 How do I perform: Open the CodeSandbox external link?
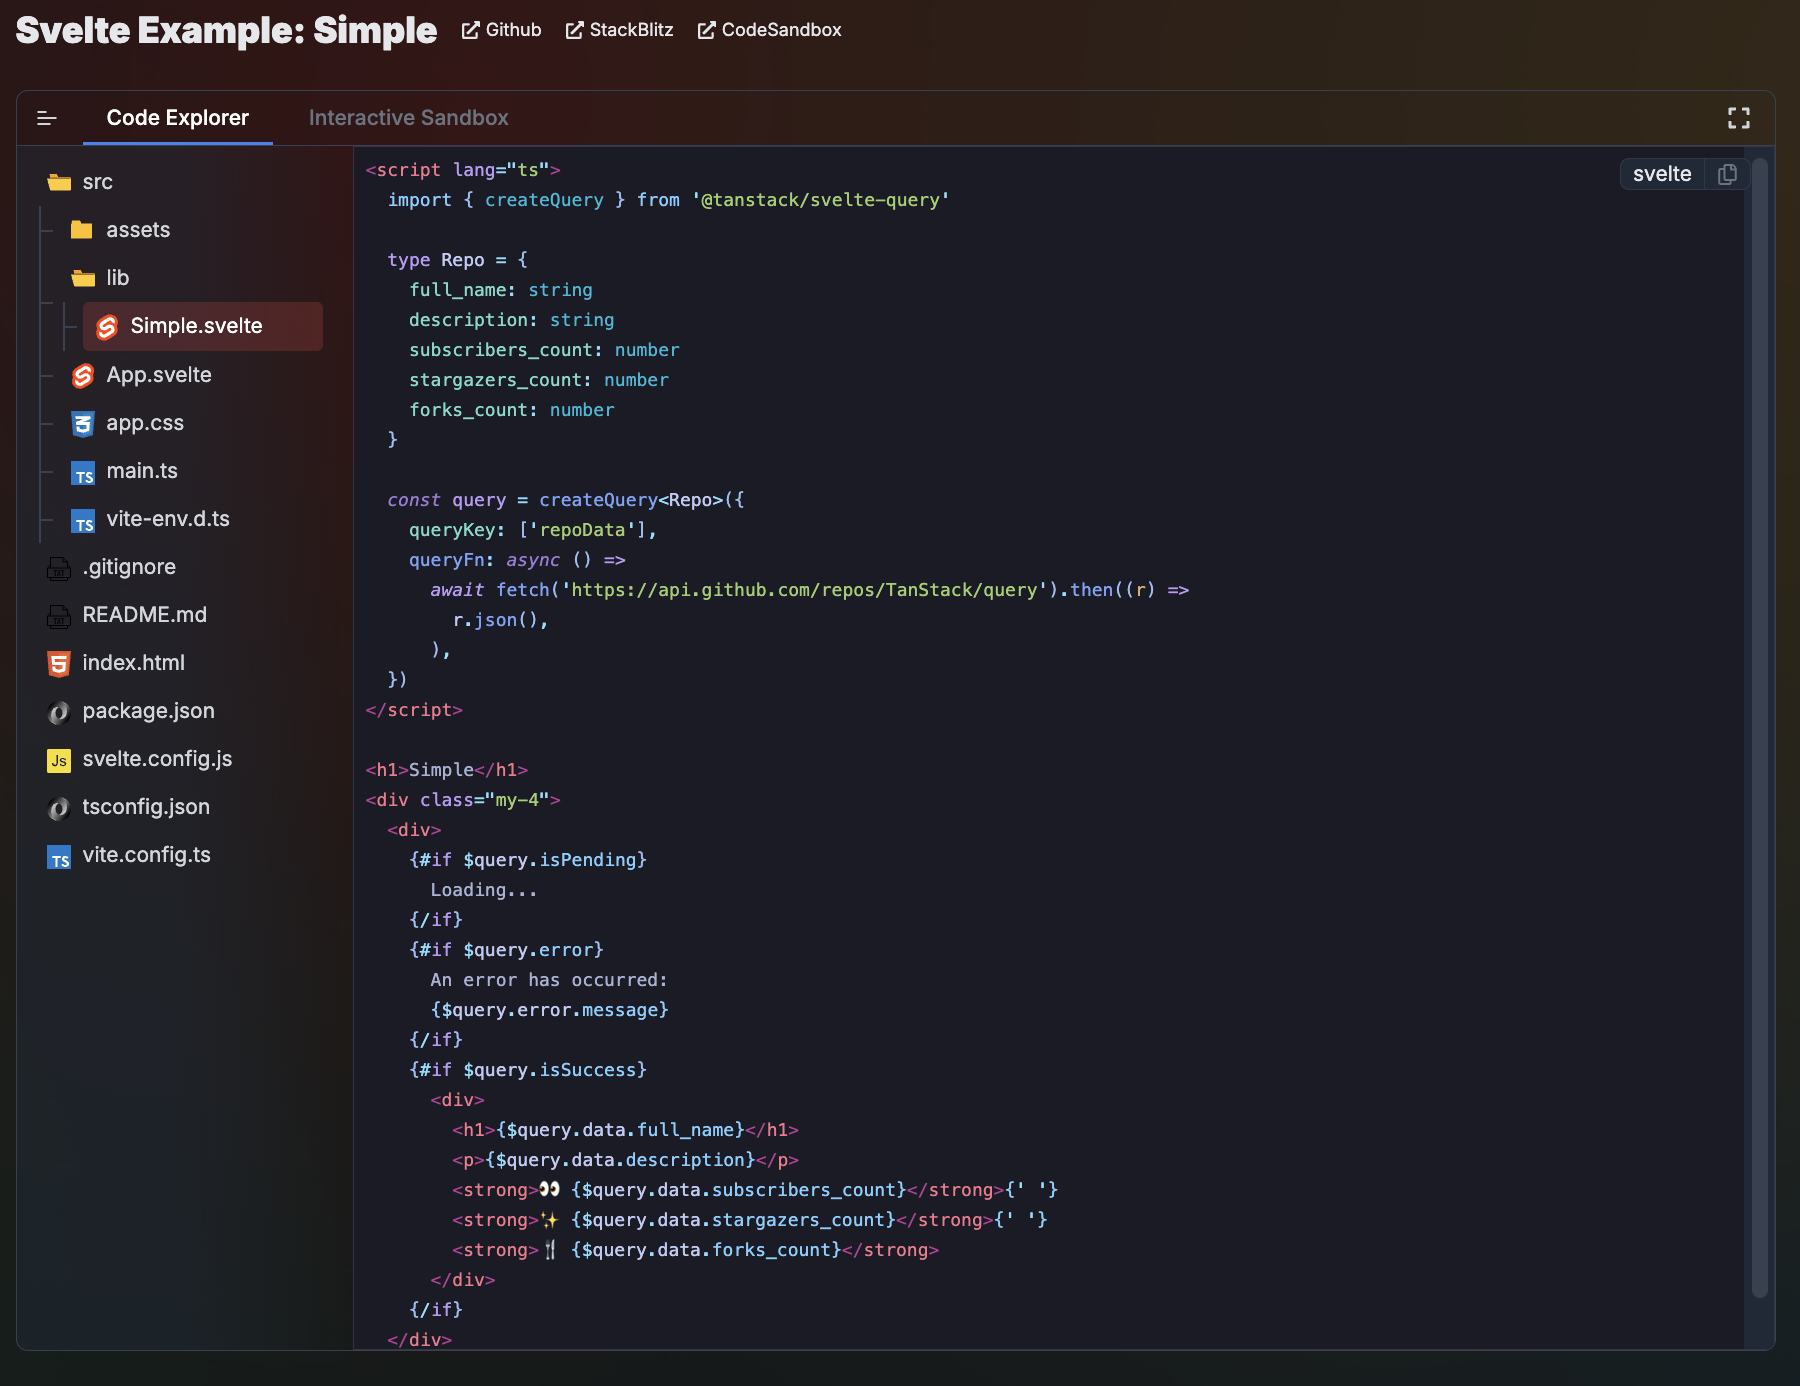769,30
